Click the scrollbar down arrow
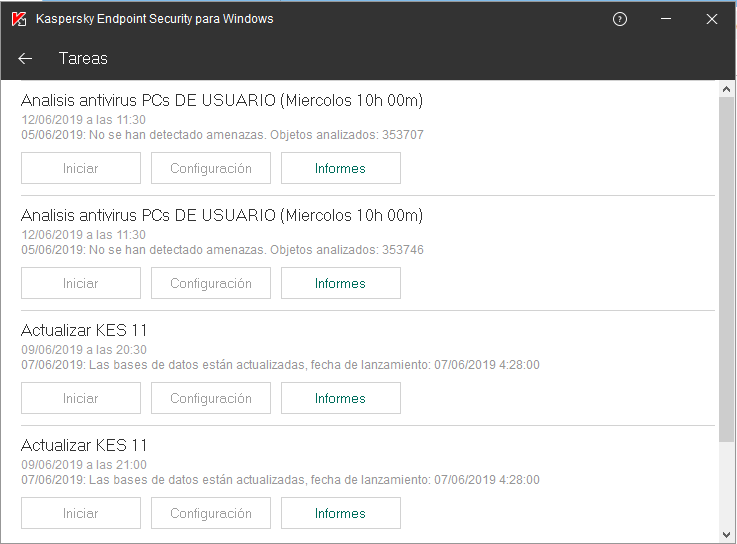 pos(727,535)
